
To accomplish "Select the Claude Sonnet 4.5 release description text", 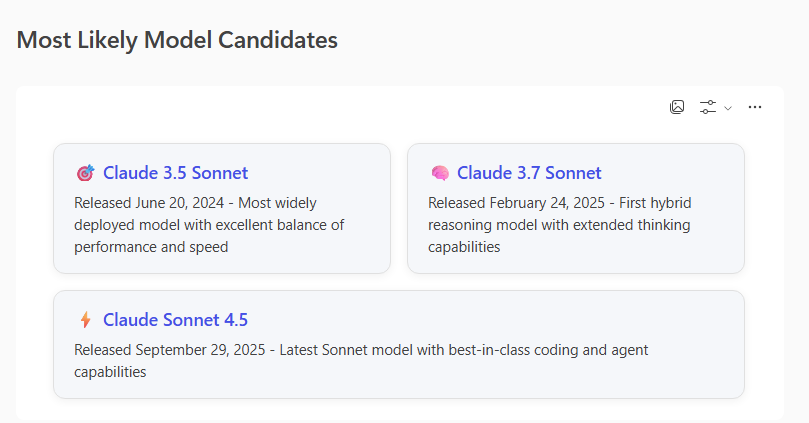I will click(x=360, y=361).
